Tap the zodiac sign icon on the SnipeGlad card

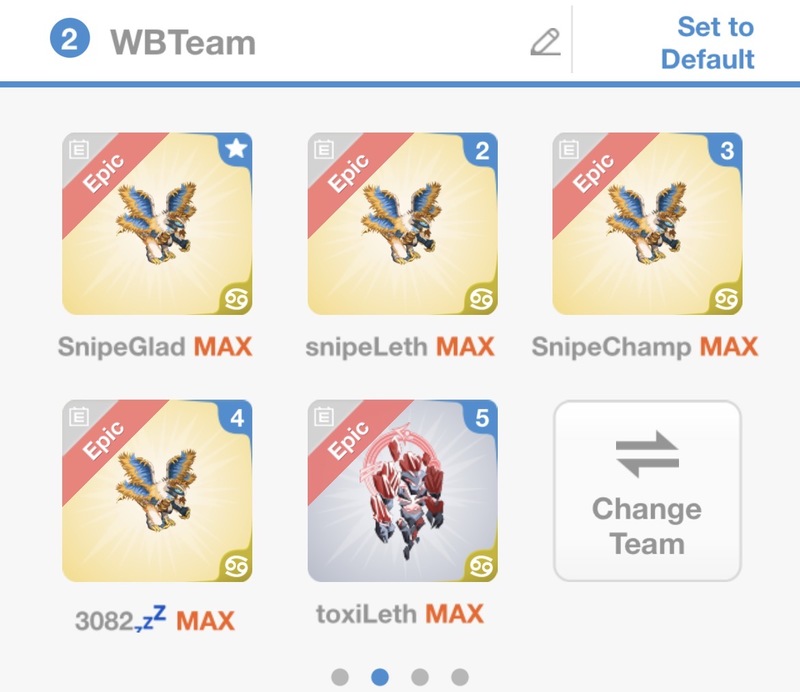point(236,299)
